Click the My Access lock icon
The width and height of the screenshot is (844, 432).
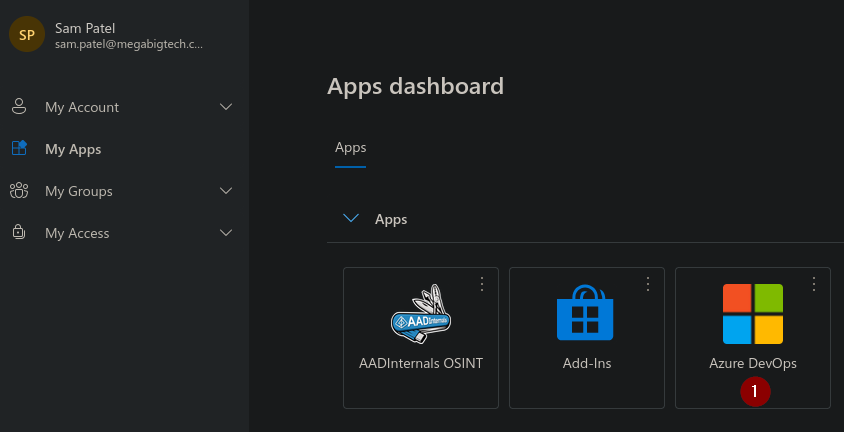click(18, 233)
